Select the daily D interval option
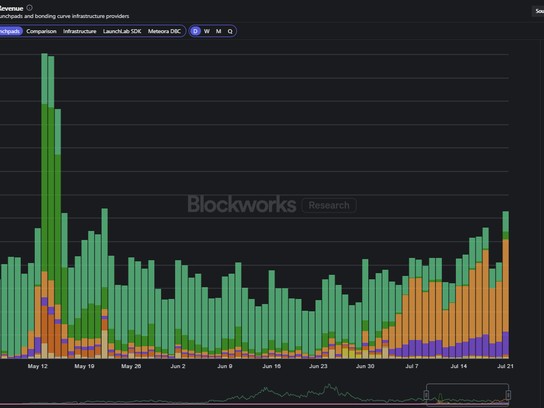This screenshot has width=544, height=408. [195, 31]
